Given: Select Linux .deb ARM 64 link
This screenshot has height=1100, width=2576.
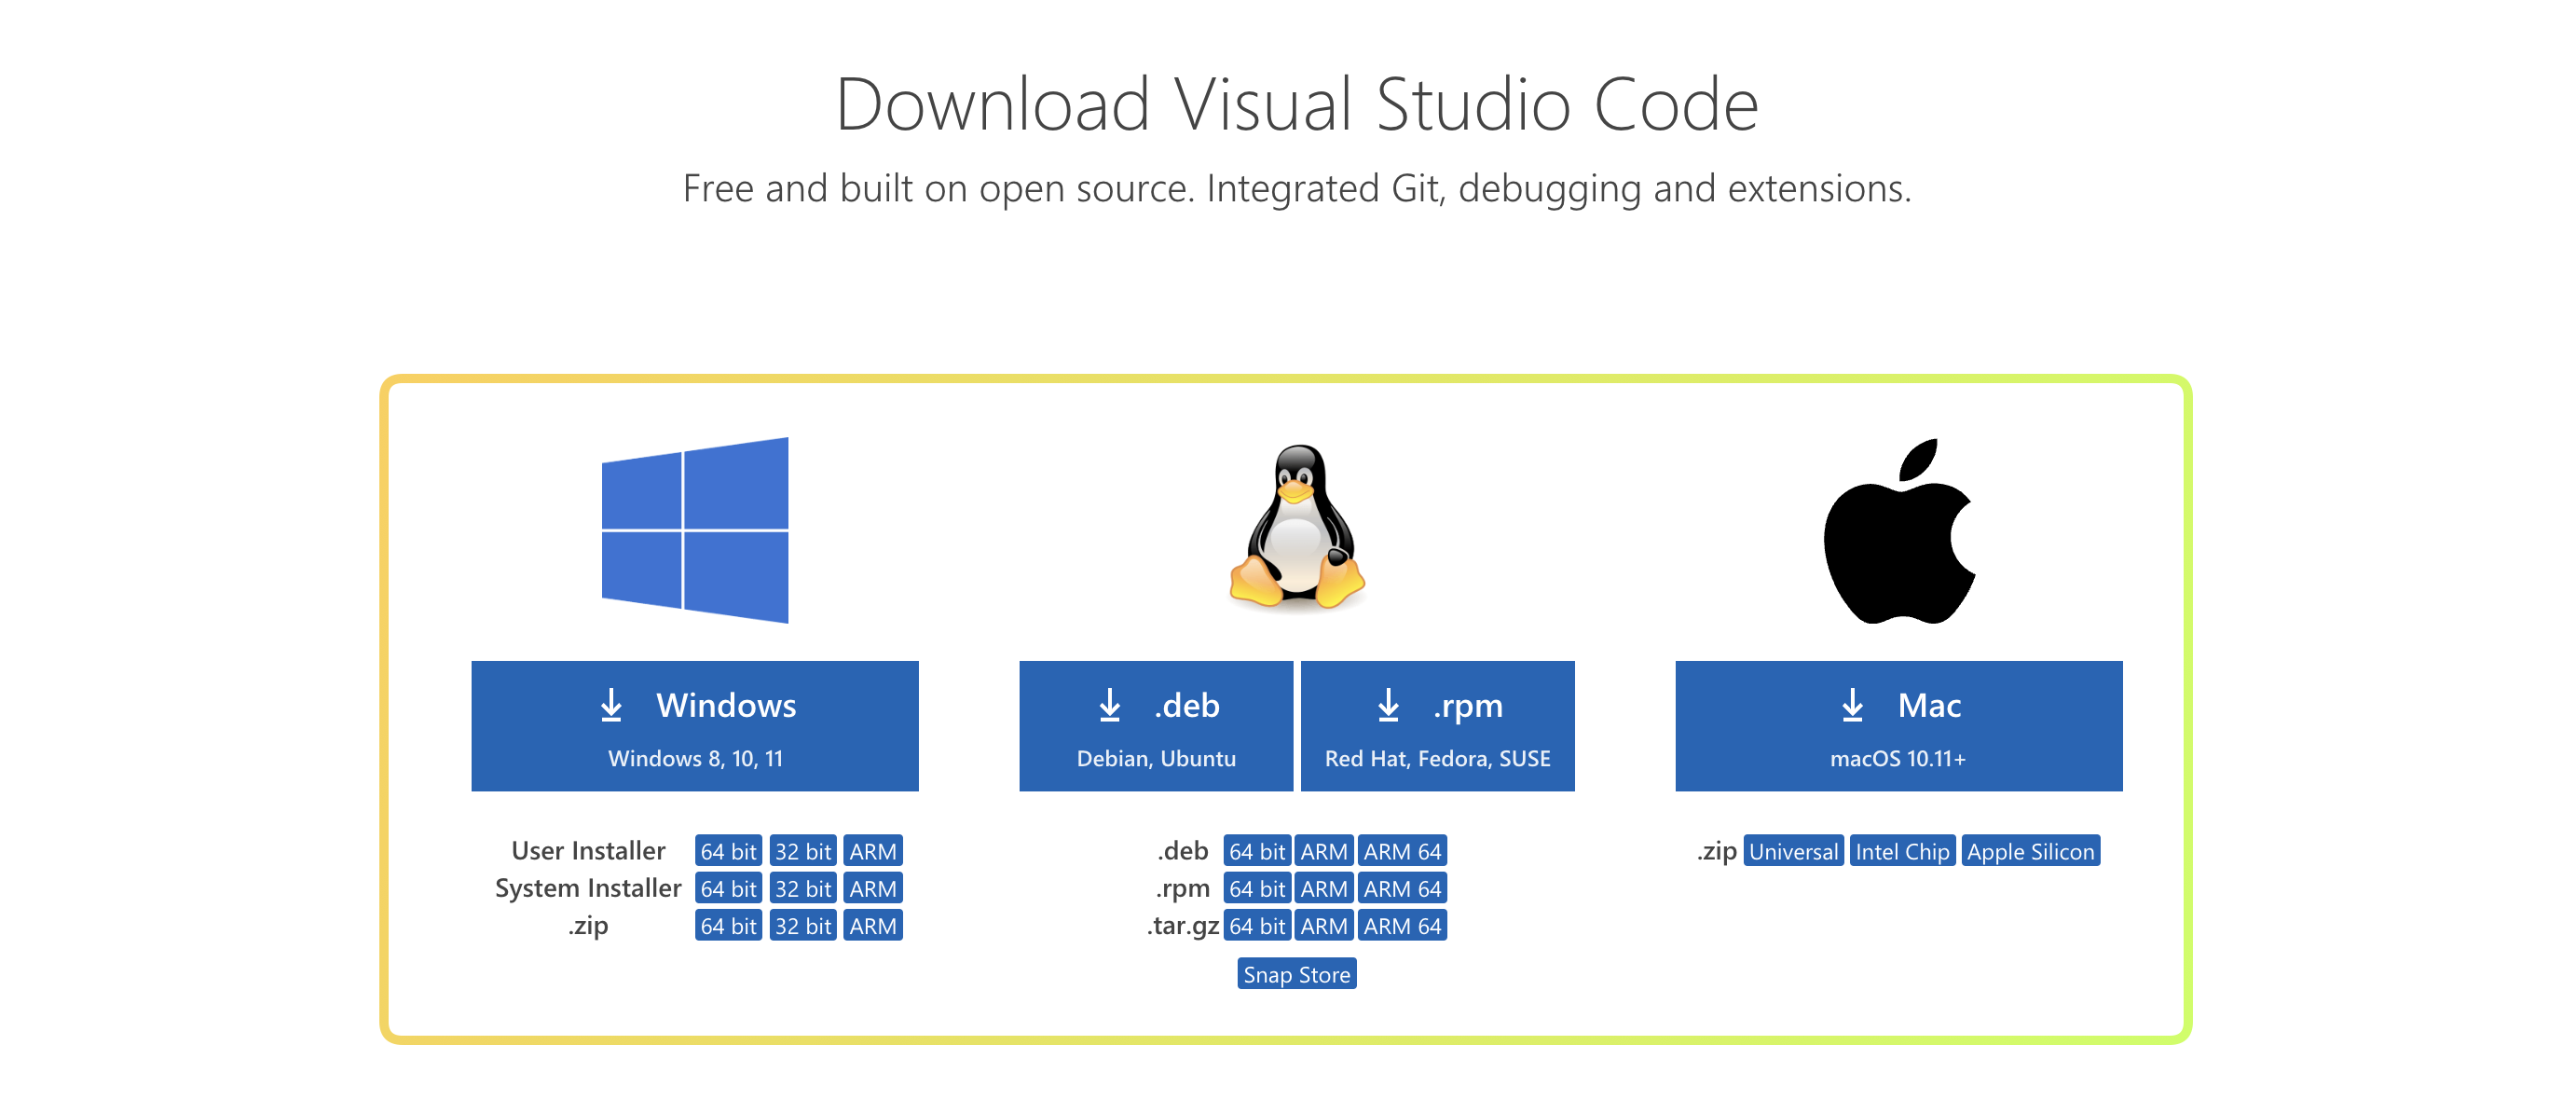Looking at the screenshot, I should (x=1402, y=851).
